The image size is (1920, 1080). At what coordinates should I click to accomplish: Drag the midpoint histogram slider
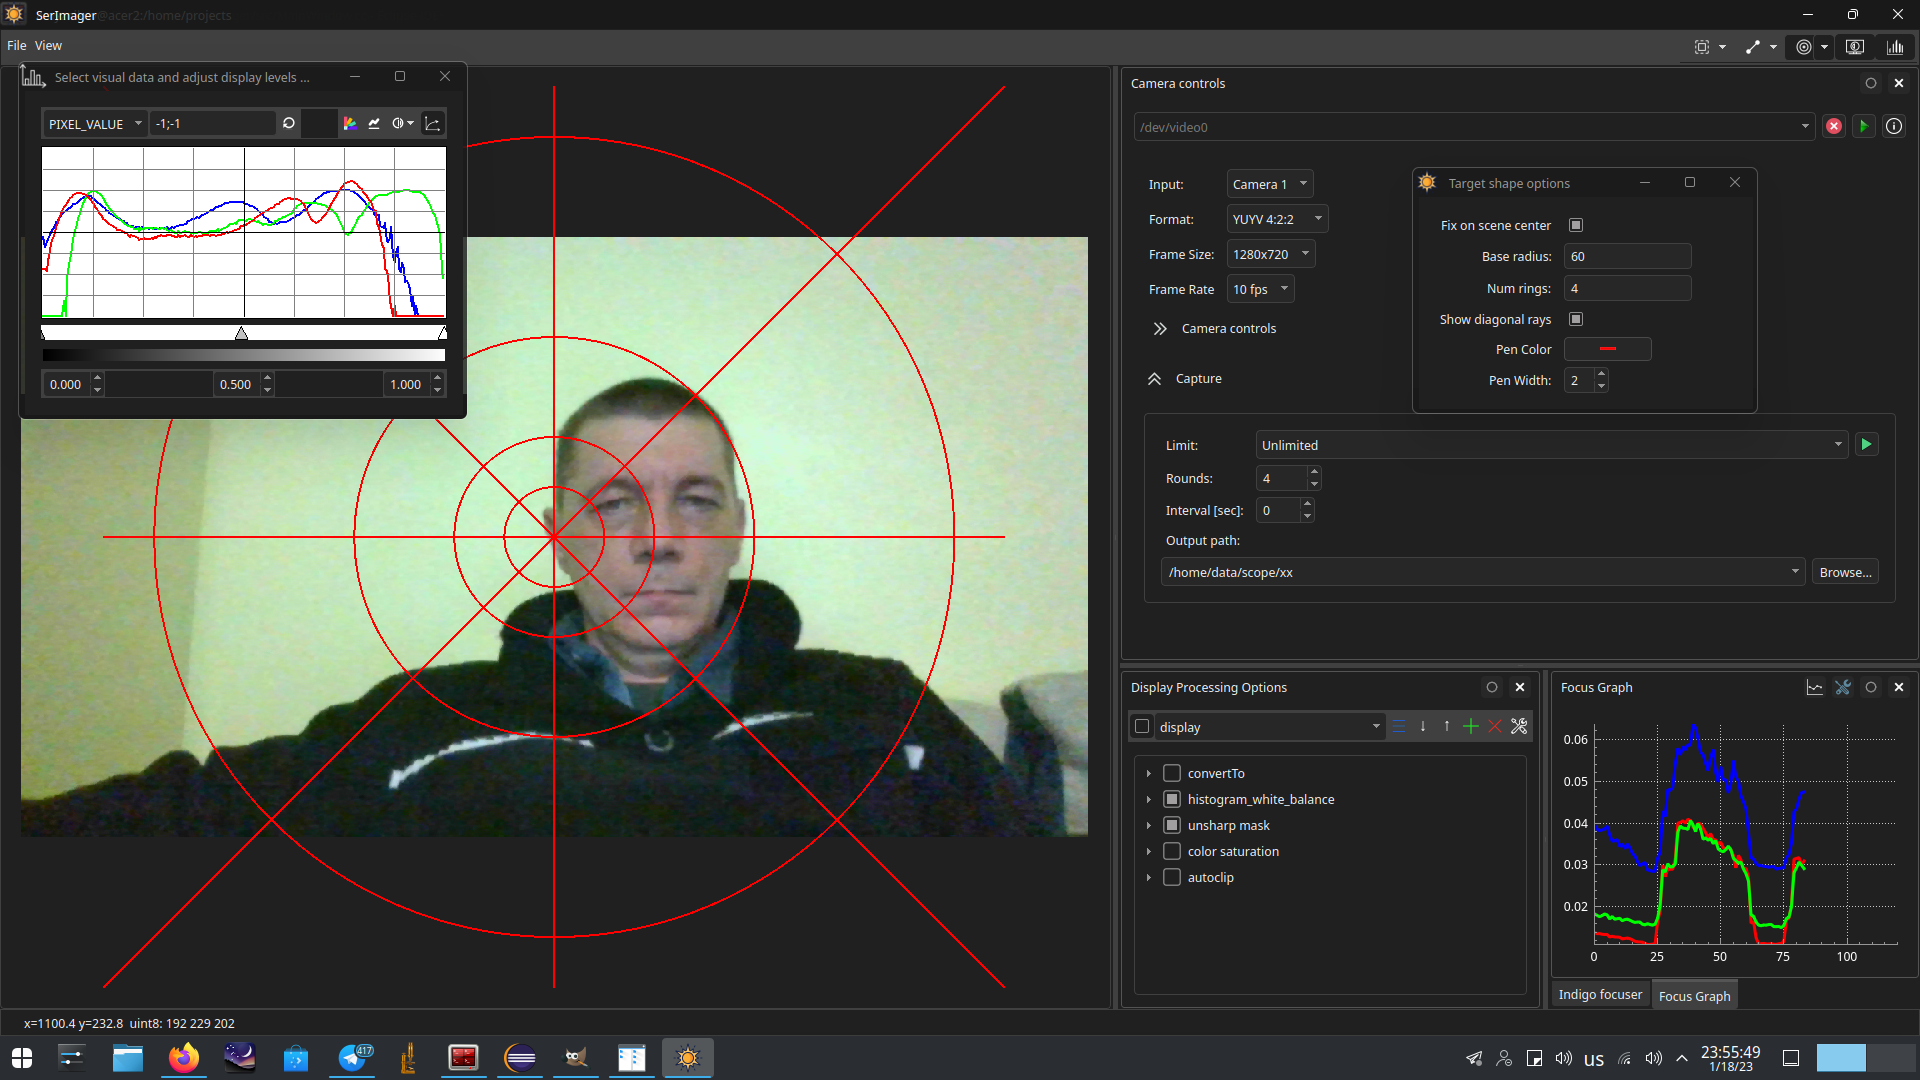click(243, 334)
